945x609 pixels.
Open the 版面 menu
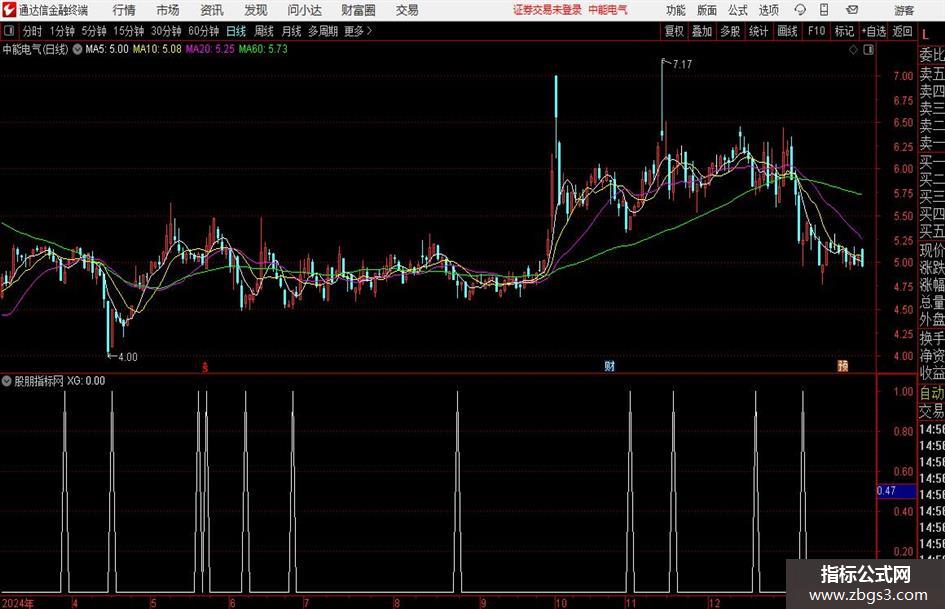[706, 10]
